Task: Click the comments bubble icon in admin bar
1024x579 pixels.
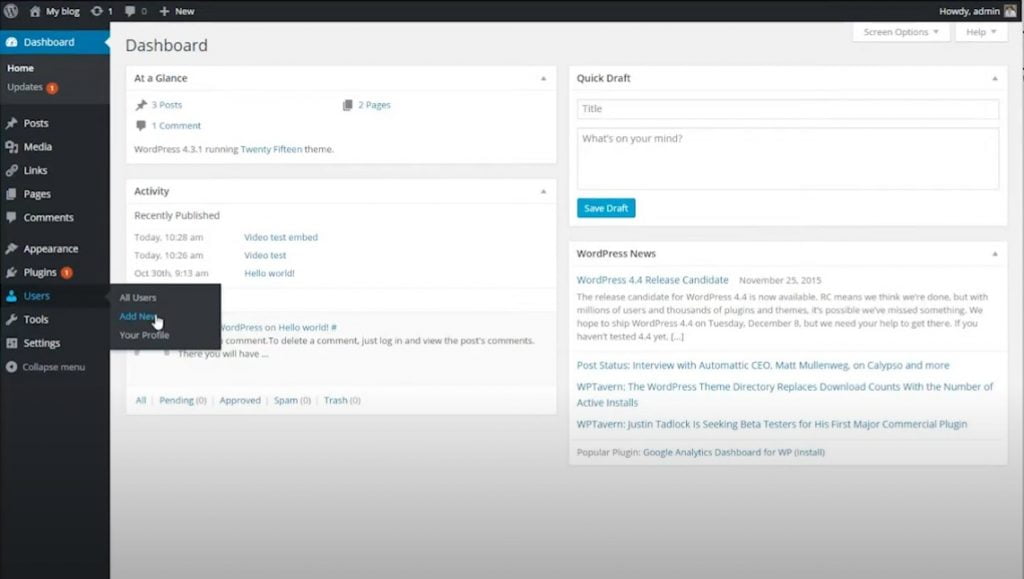Action: (x=130, y=11)
